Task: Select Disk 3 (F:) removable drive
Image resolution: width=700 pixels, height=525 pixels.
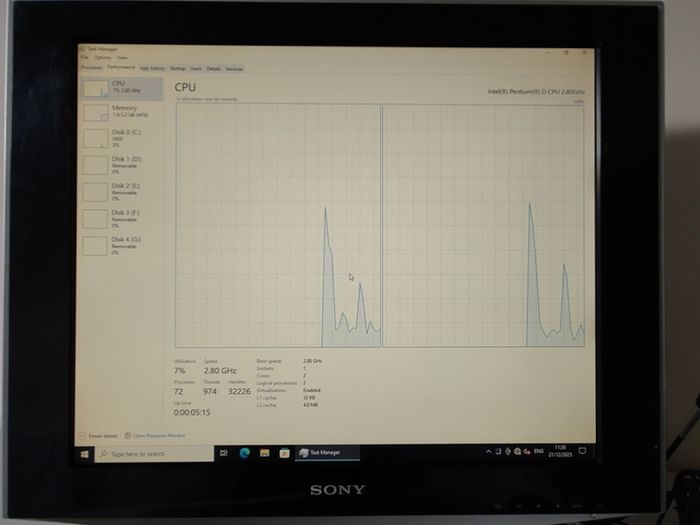Action: [x=122, y=219]
